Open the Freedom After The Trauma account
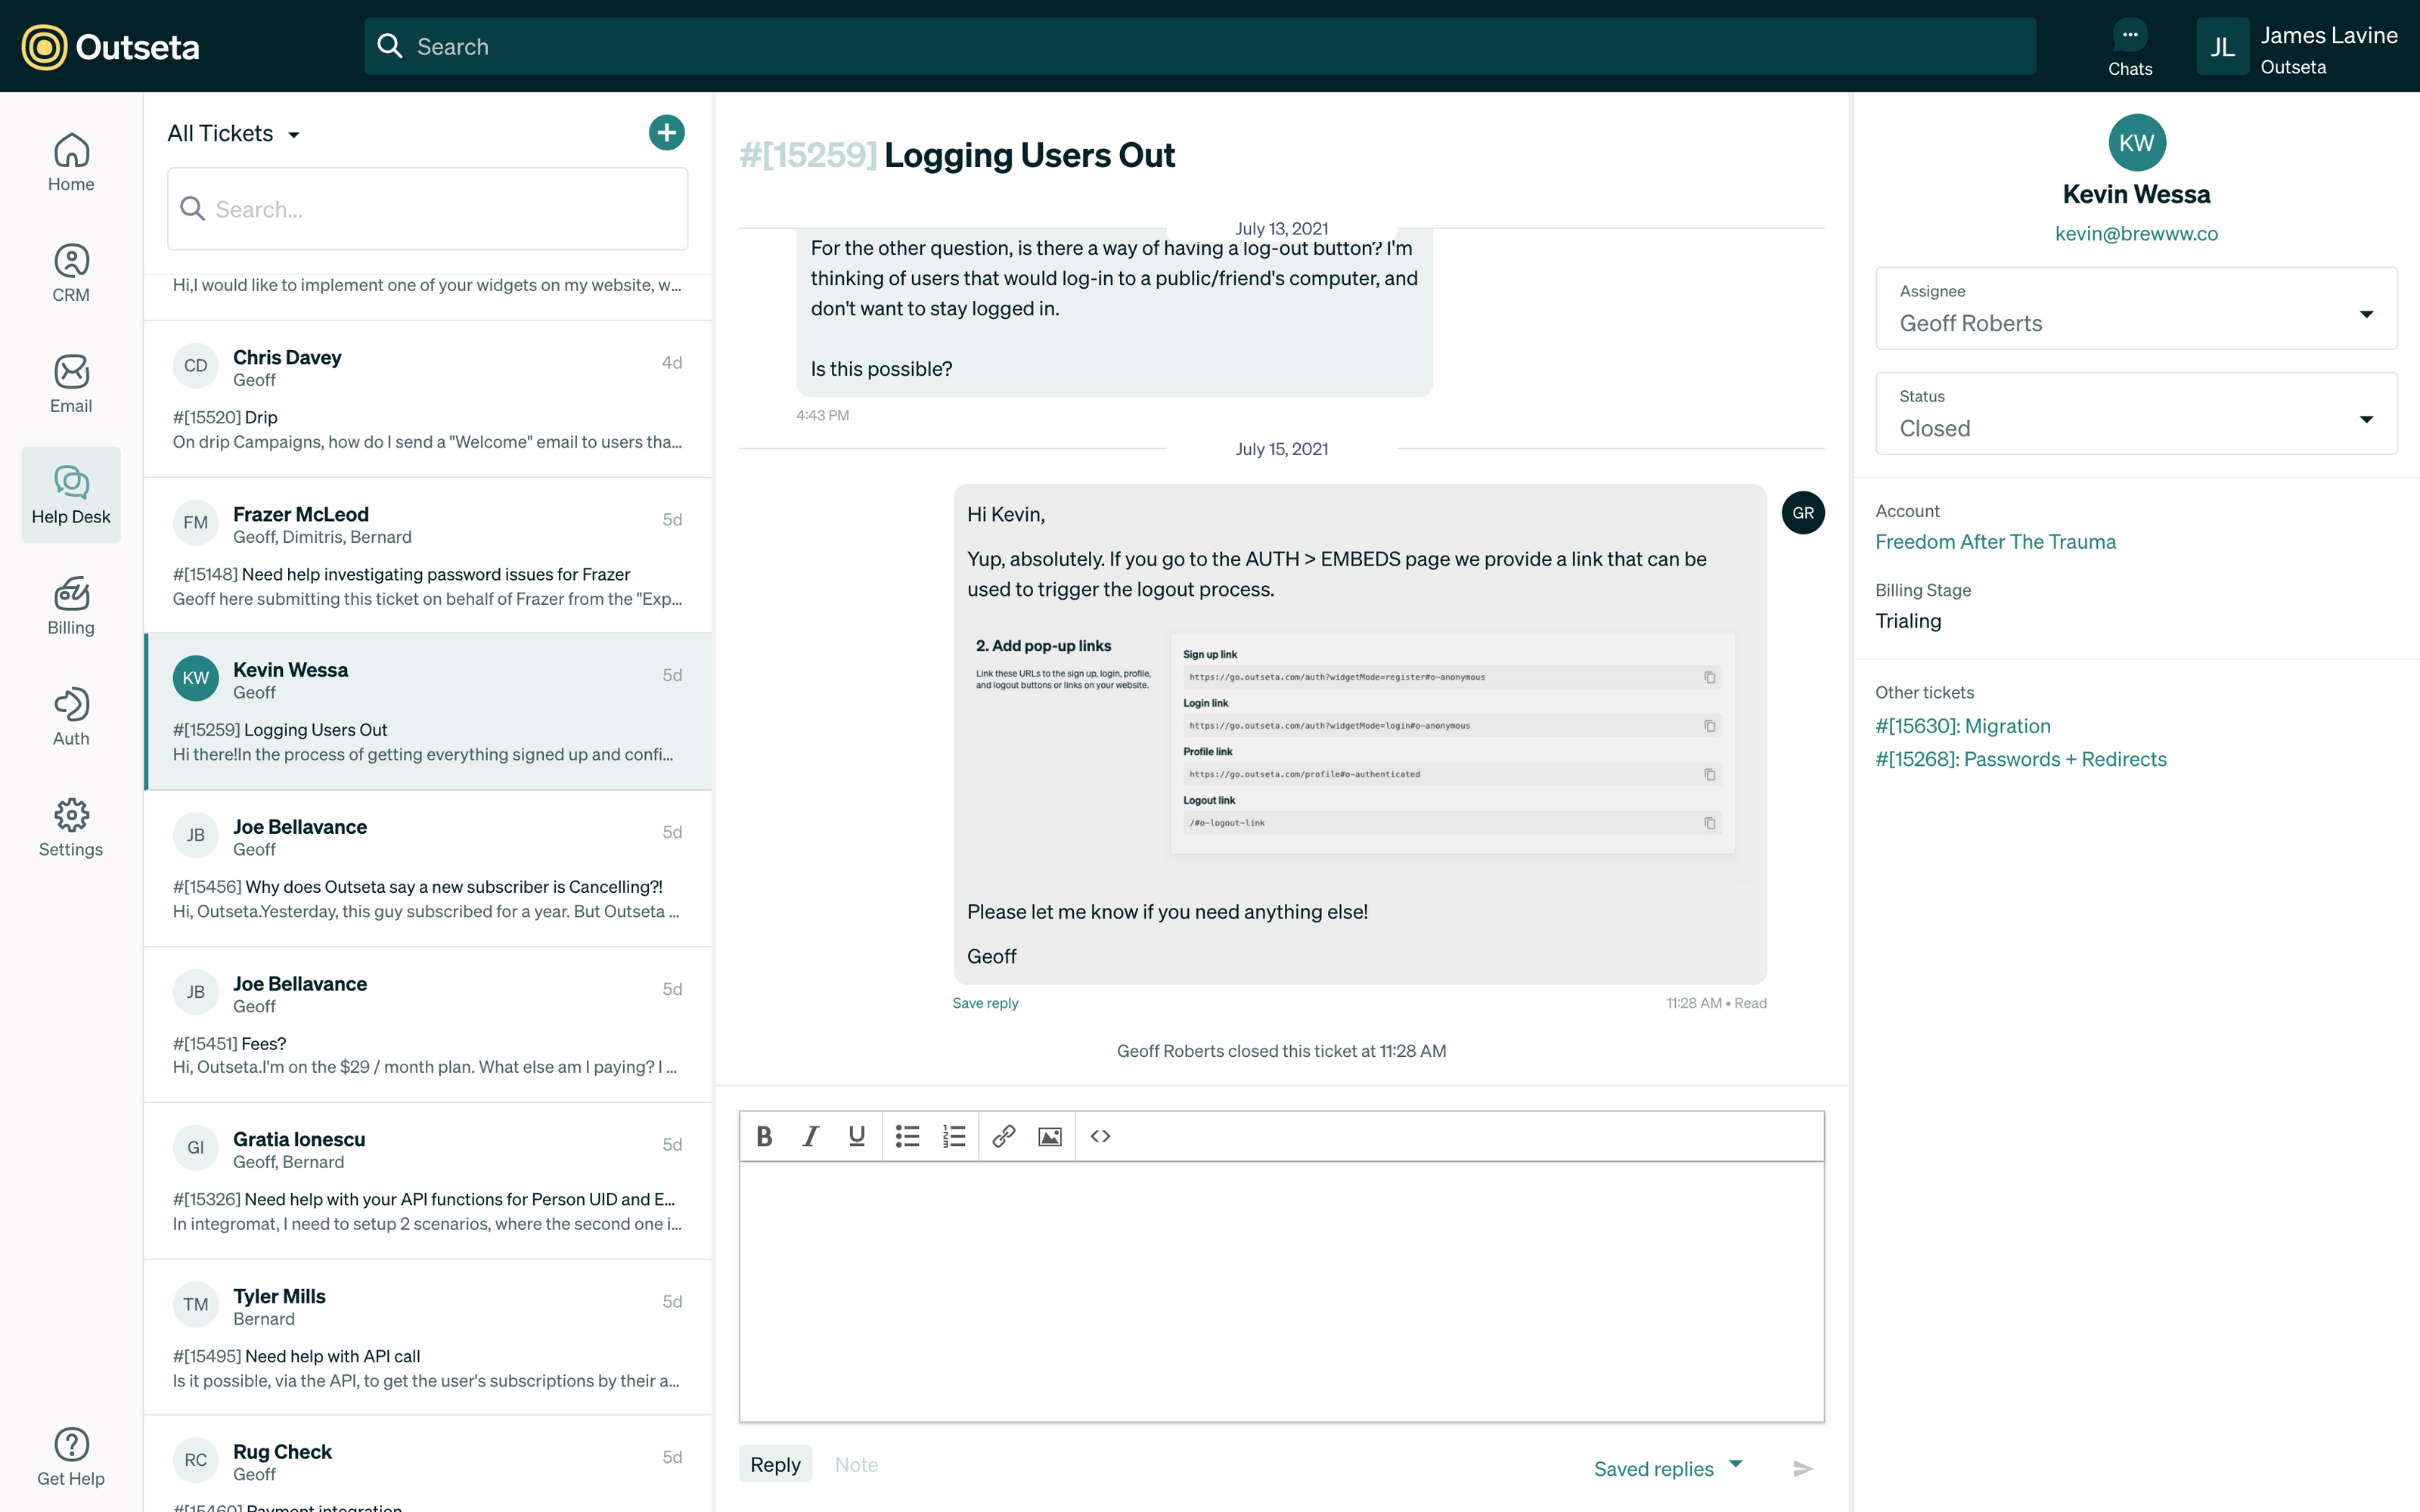This screenshot has width=2420, height=1512. click(1995, 541)
